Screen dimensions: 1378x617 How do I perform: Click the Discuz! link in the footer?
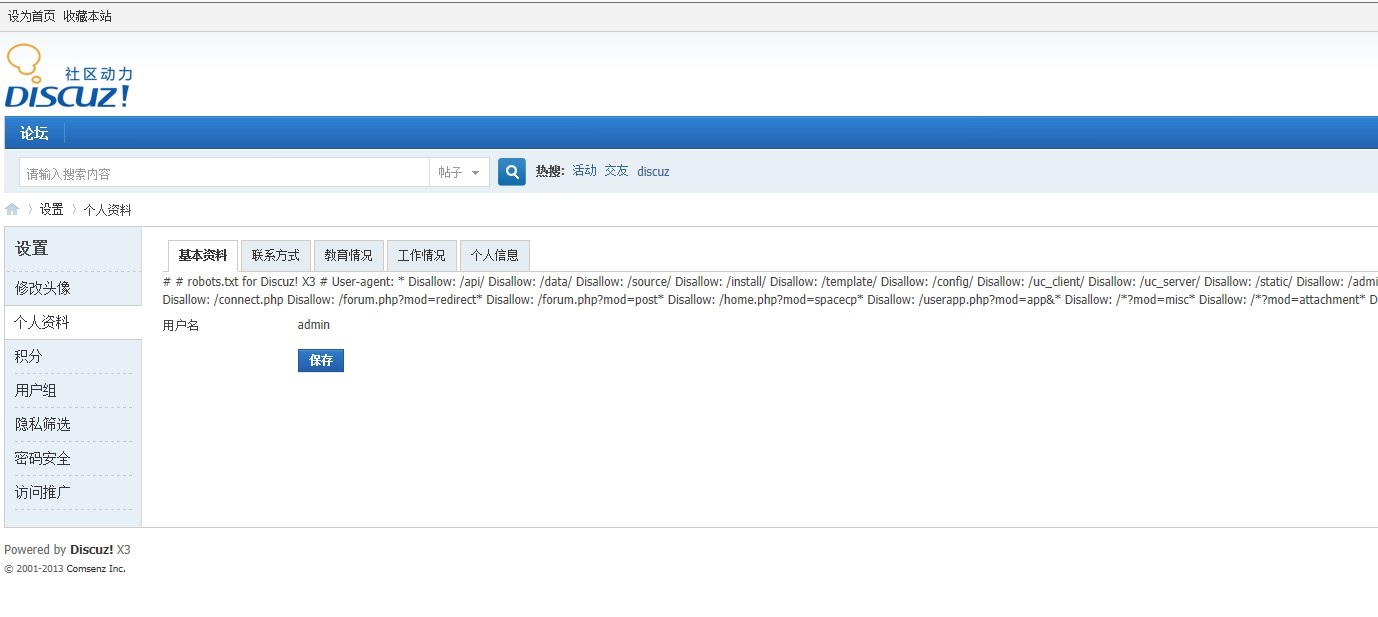91,550
